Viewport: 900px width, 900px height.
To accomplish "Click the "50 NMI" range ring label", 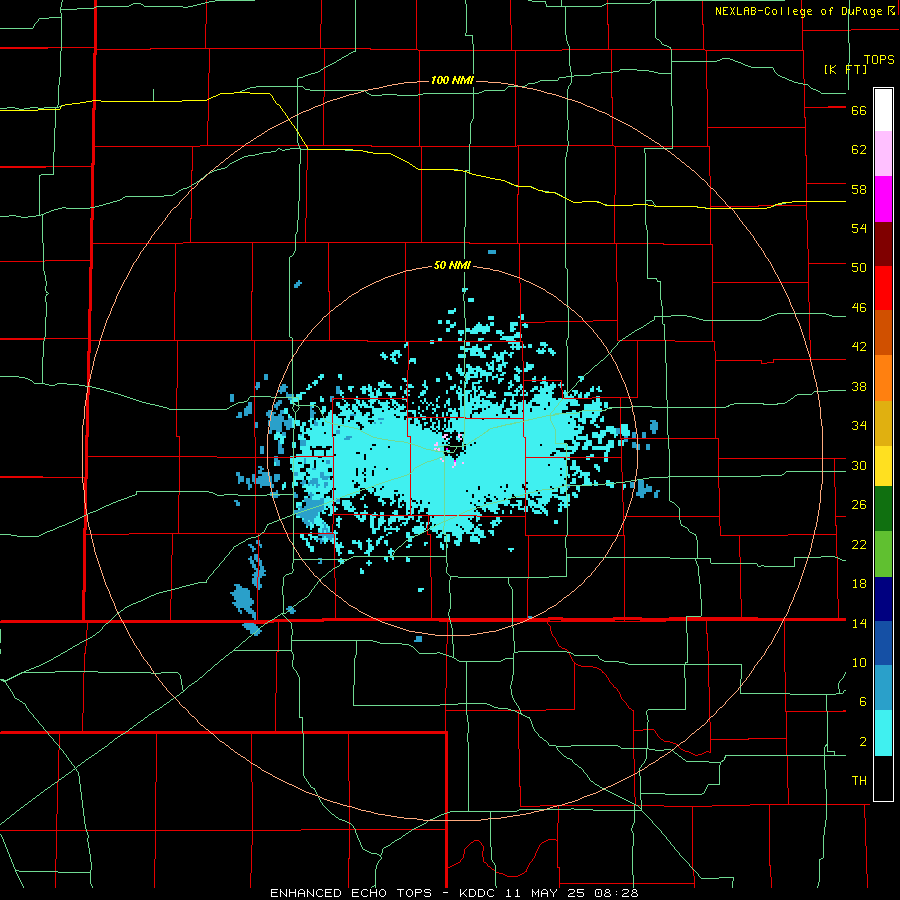I will [x=452, y=265].
